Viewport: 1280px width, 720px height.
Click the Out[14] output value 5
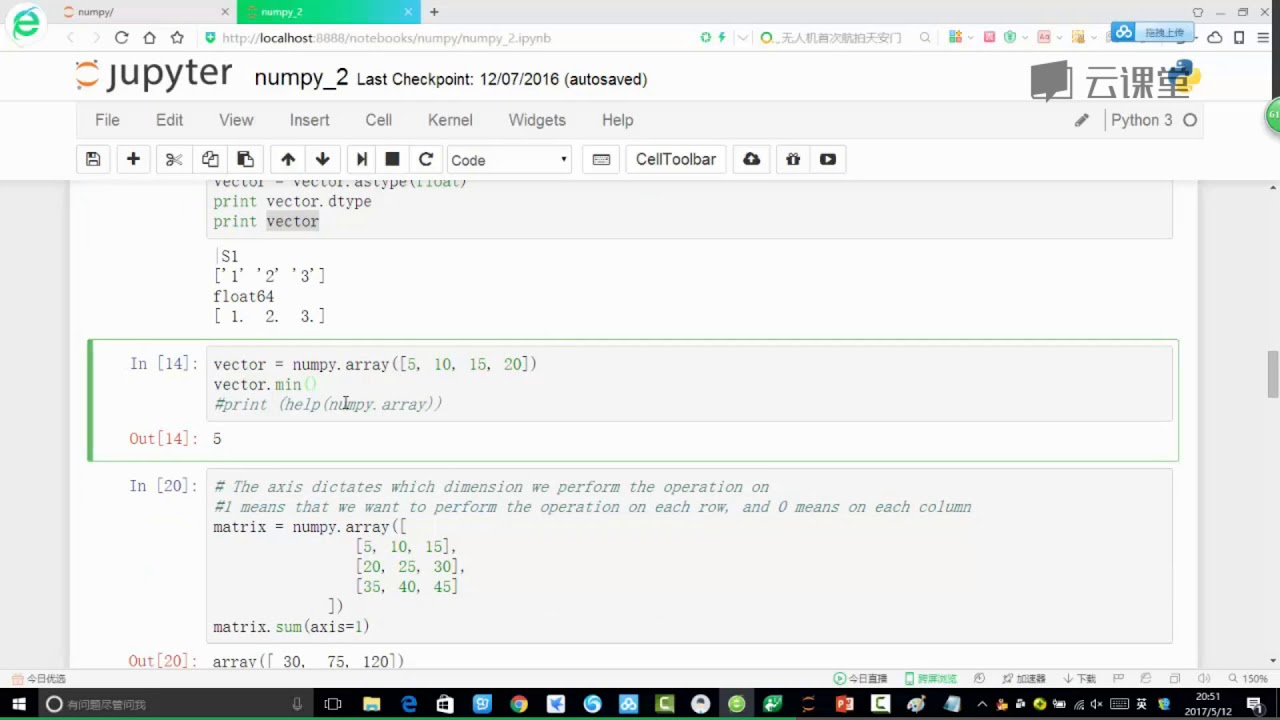(x=217, y=439)
